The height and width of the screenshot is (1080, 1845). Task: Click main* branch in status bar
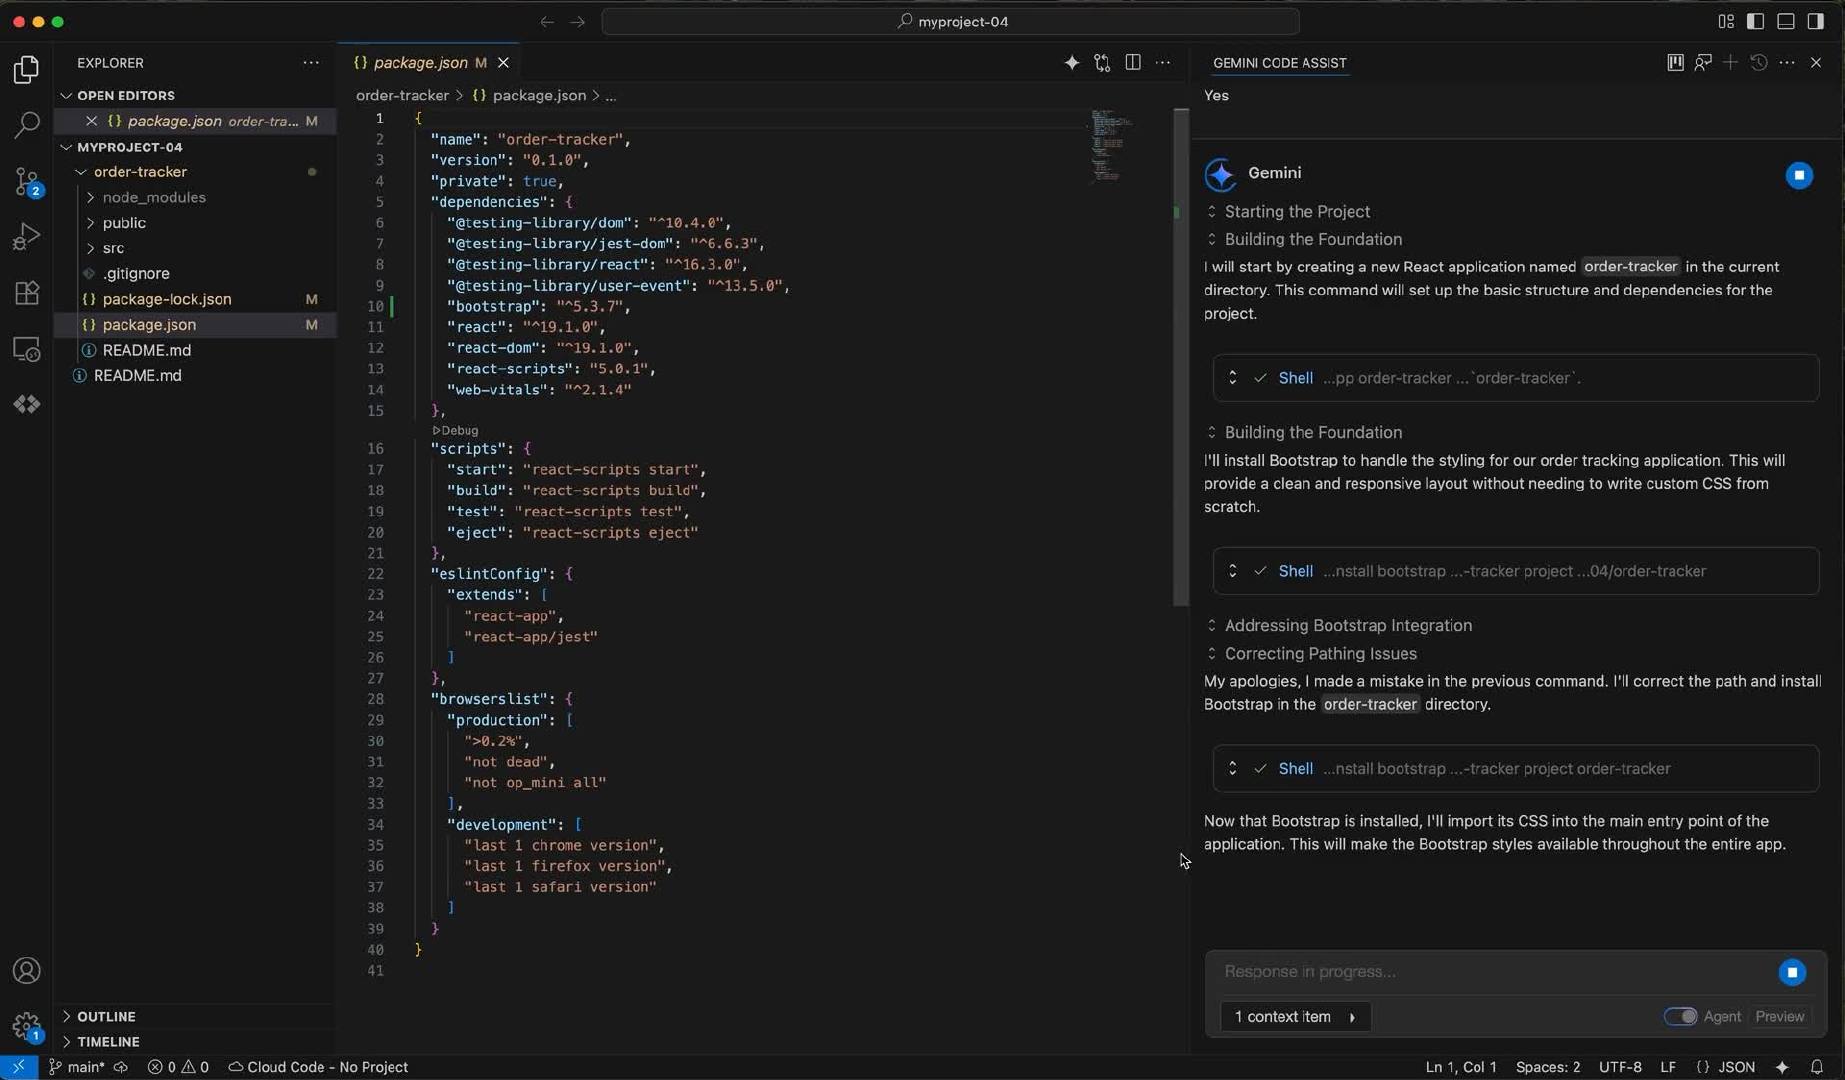pyautogui.click(x=78, y=1067)
